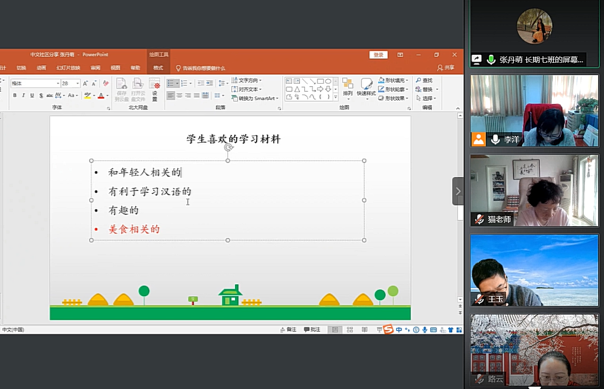The height and width of the screenshot is (389, 604).
Task: Select the oval shape in shapes gallery
Action: tap(328, 81)
